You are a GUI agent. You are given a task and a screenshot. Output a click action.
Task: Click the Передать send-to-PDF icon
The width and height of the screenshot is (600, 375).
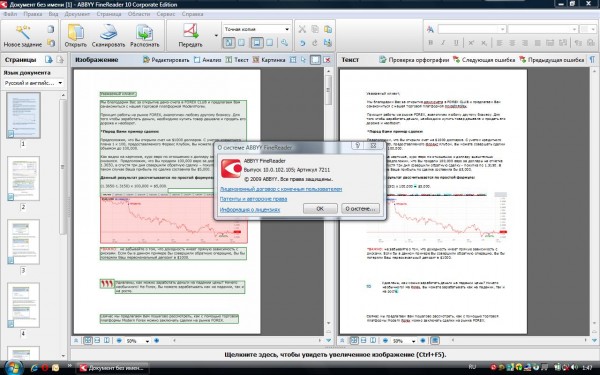[191, 32]
